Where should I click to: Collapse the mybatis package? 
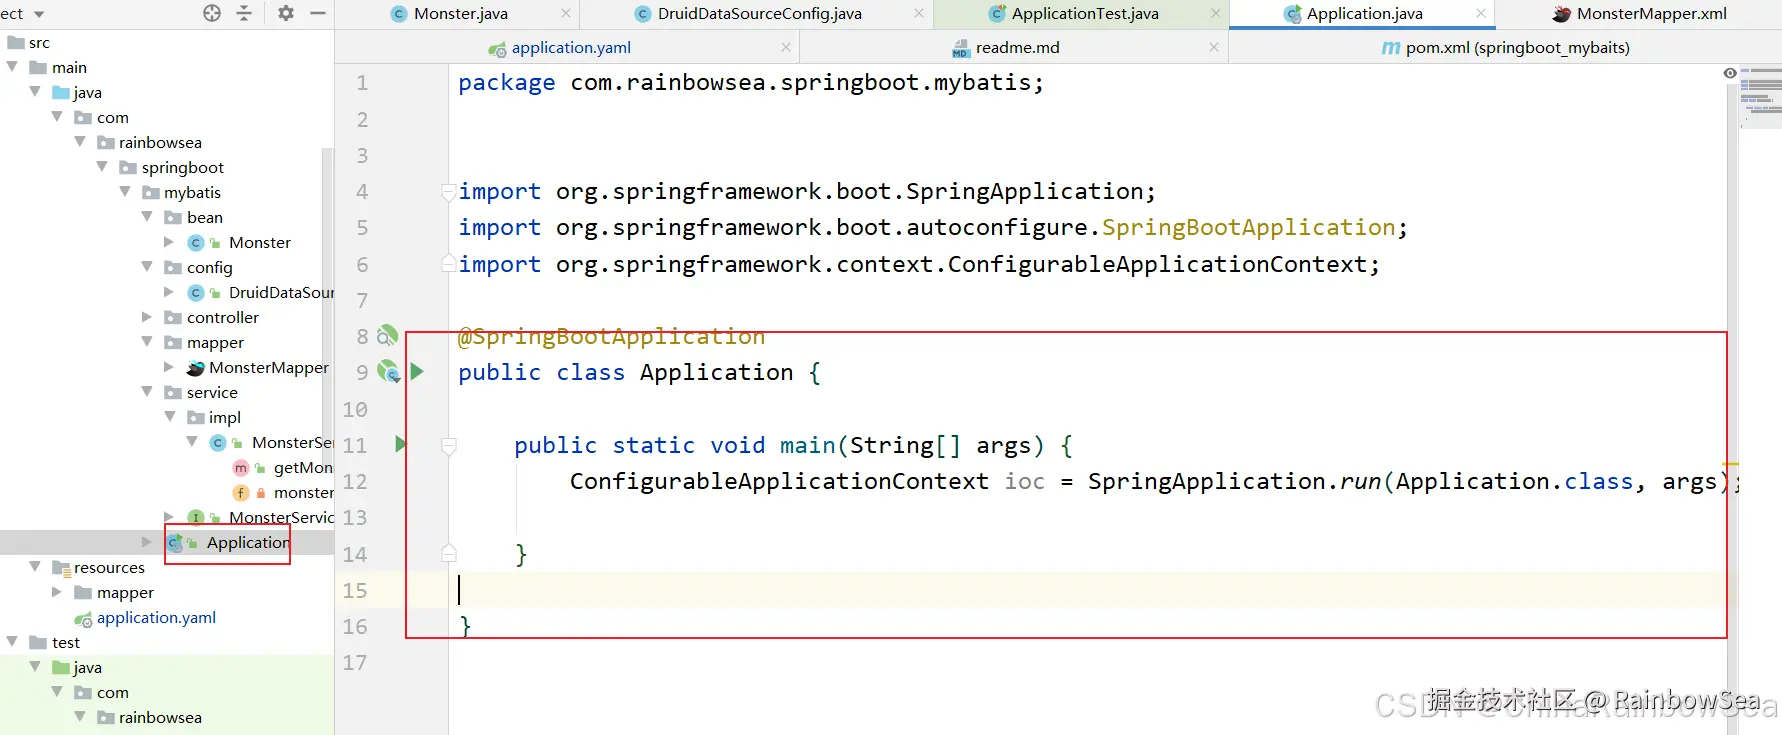tap(125, 192)
